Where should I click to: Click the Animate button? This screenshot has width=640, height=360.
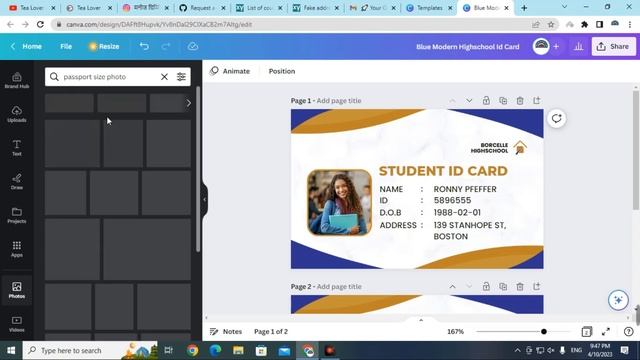(230, 71)
